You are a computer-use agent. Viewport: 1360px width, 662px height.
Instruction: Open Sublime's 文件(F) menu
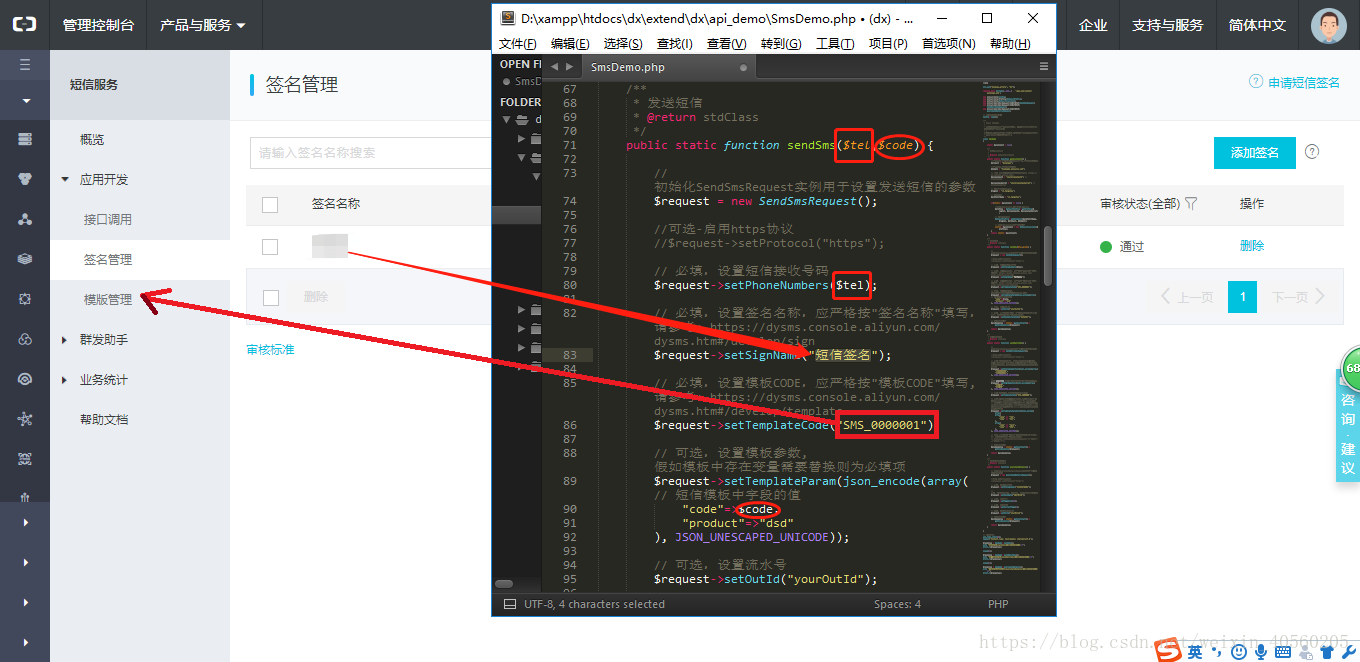tap(517, 43)
